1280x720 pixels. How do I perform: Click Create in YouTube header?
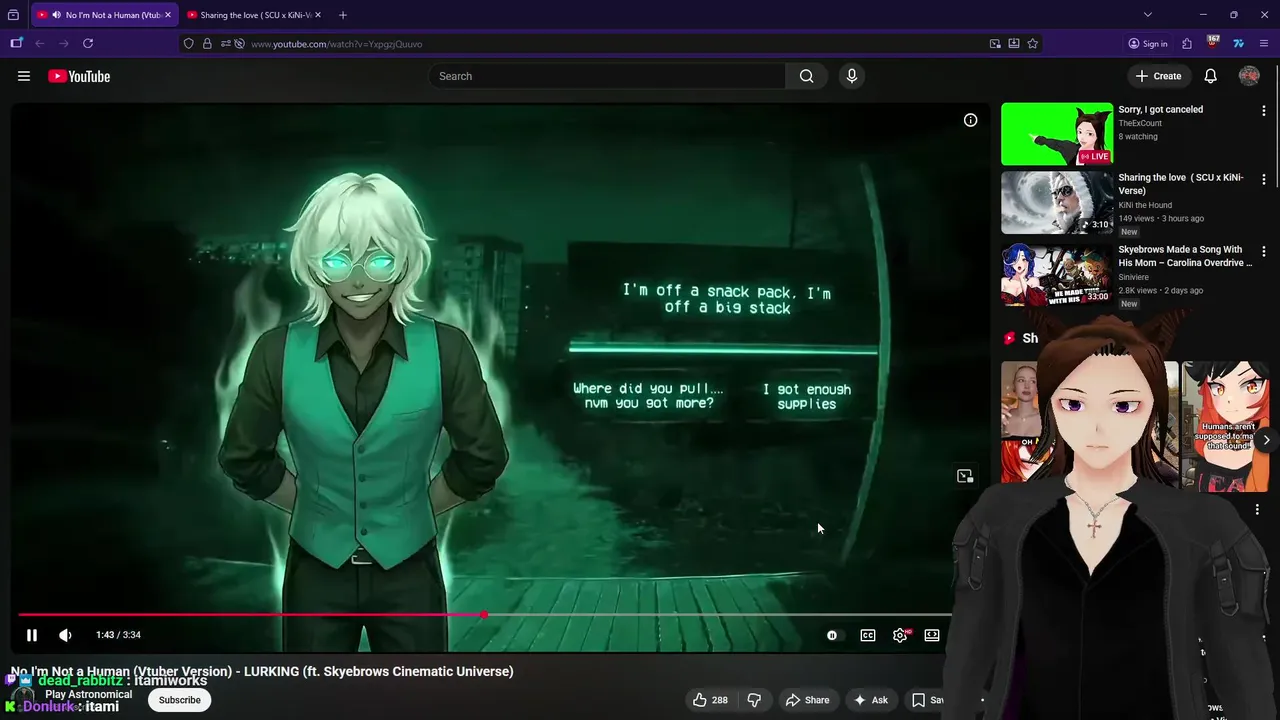click(x=1158, y=76)
